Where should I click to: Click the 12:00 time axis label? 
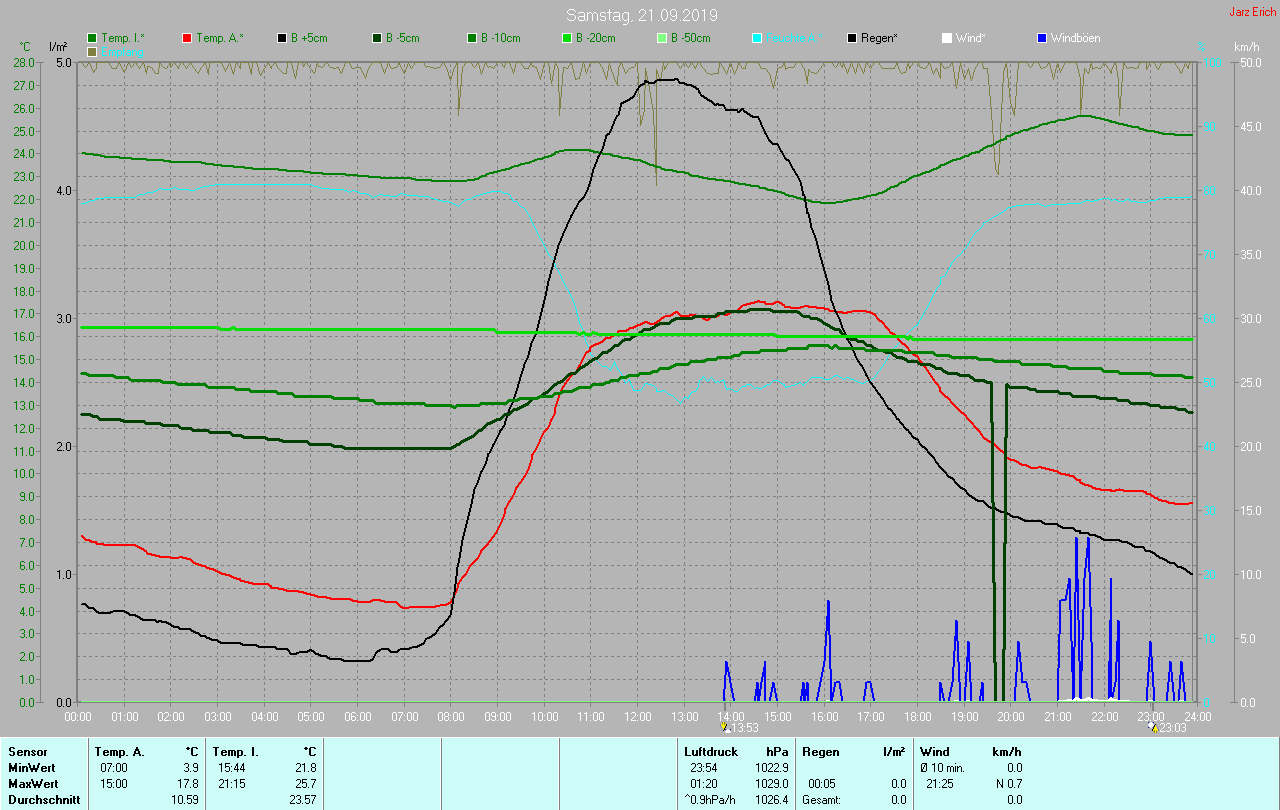point(638,717)
